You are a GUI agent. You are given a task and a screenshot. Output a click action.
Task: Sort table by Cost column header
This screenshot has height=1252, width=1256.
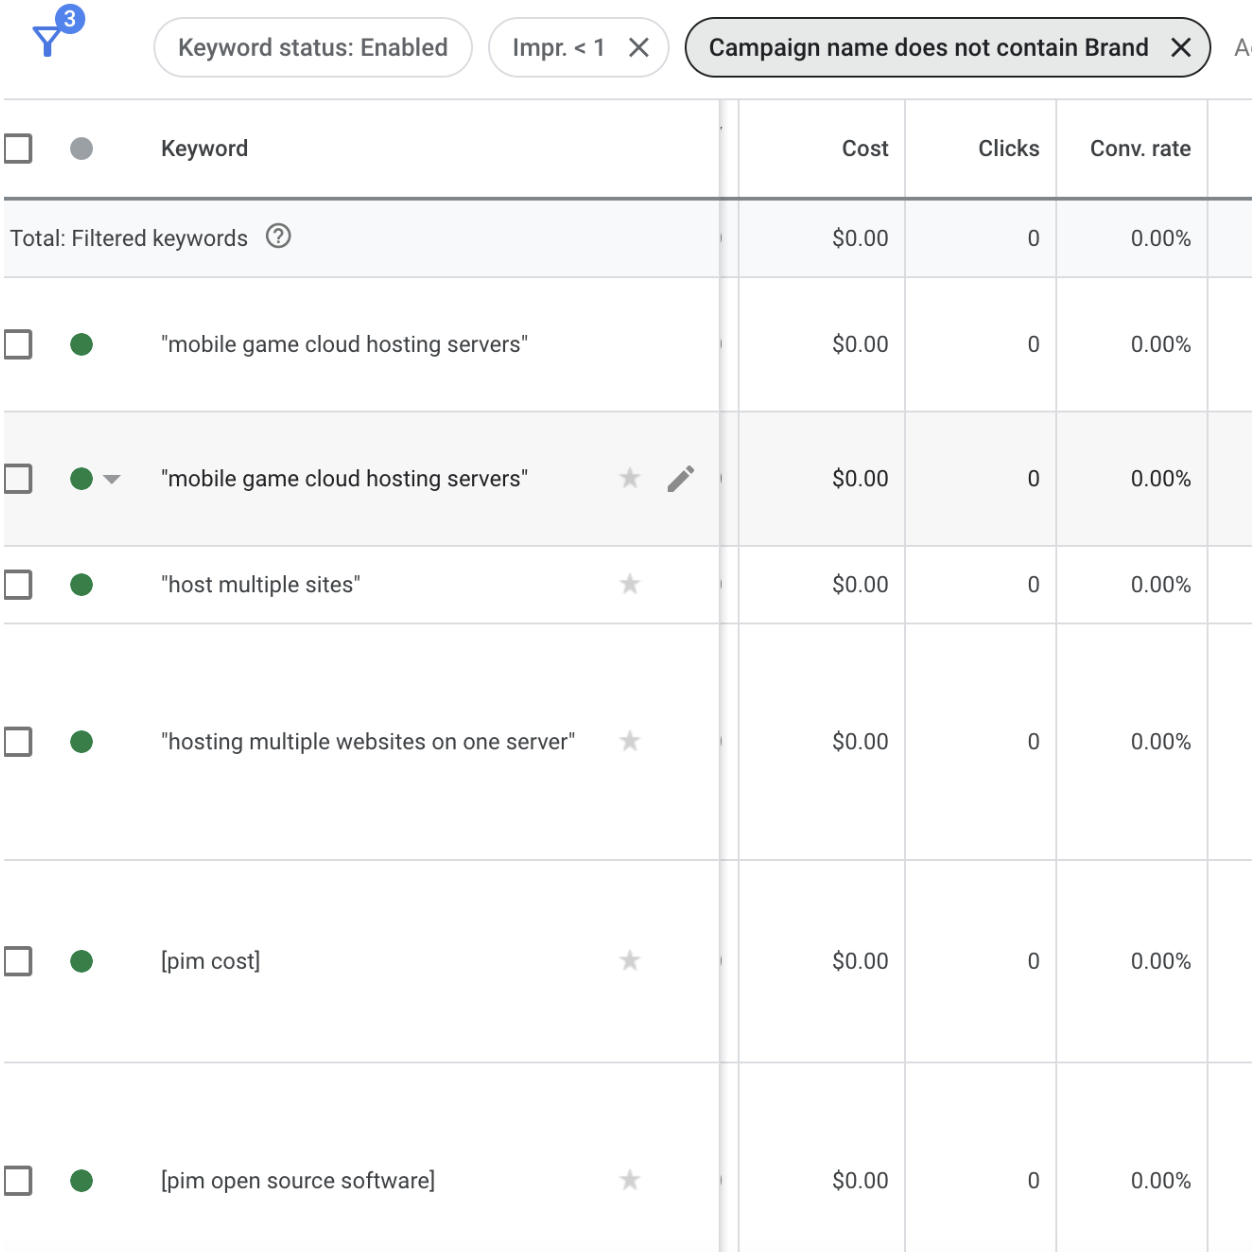click(864, 149)
